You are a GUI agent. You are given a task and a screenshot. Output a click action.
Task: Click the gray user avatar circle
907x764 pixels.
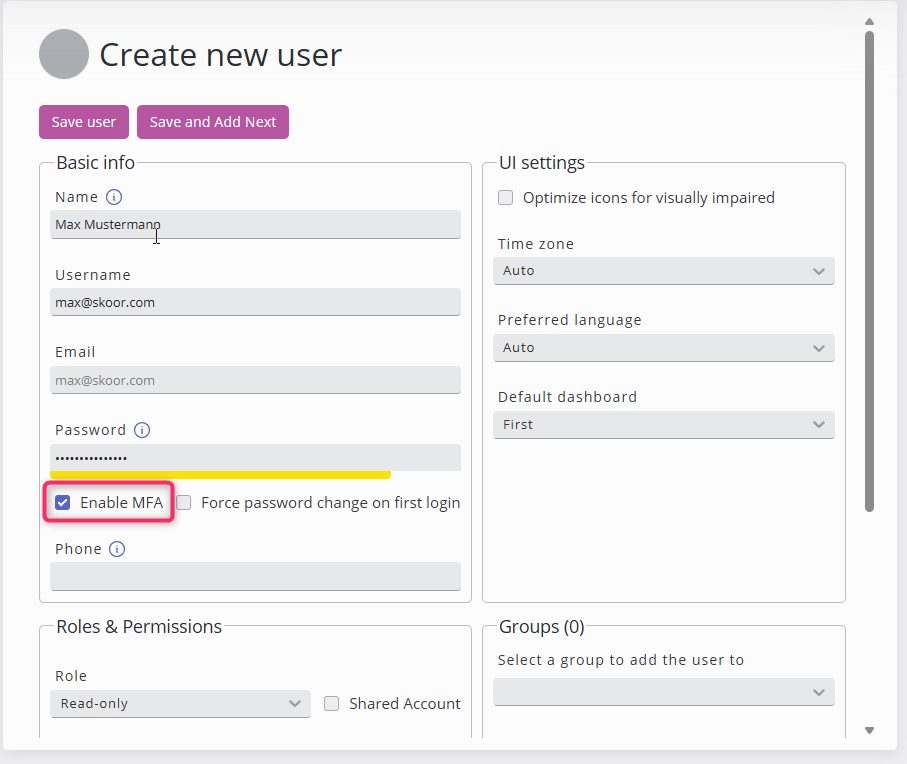[x=64, y=54]
